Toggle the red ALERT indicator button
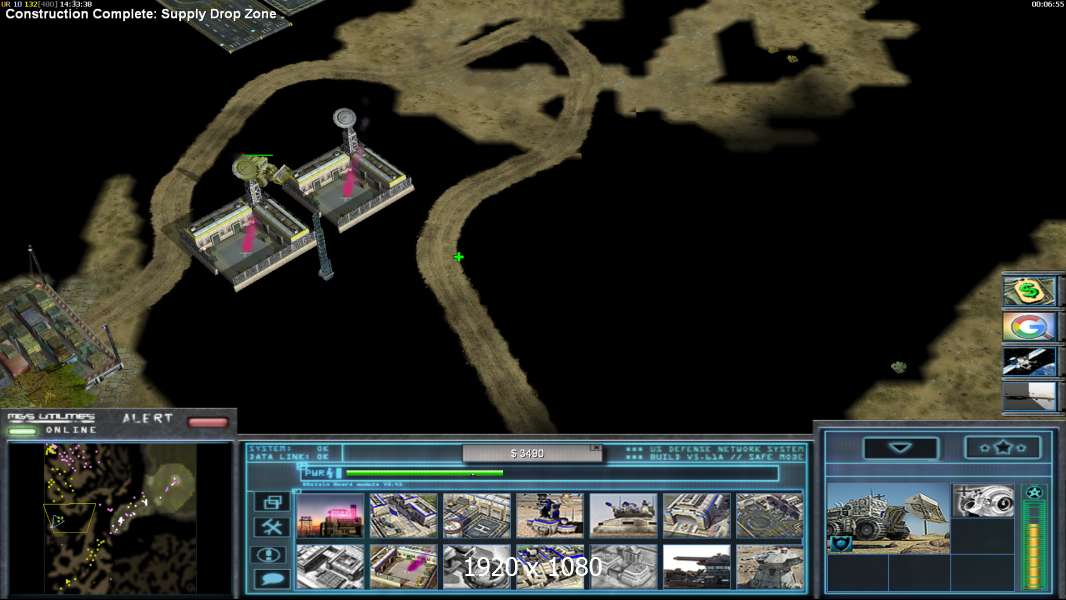This screenshot has width=1066, height=600. [208, 422]
